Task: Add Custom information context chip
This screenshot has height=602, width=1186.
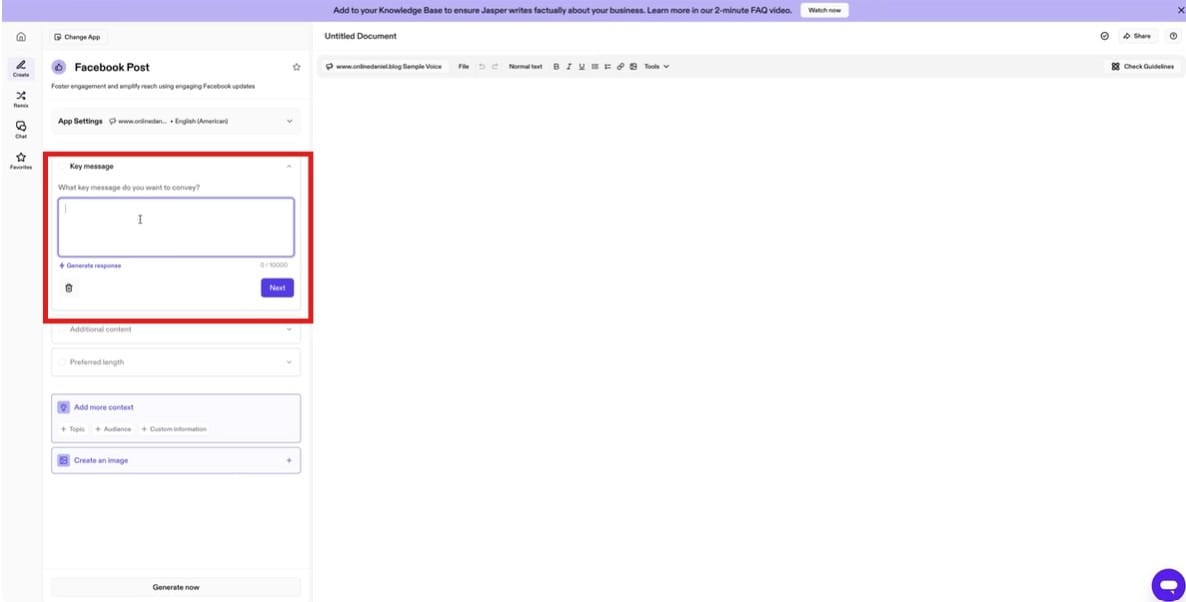Action: click(x=174, y=429)
